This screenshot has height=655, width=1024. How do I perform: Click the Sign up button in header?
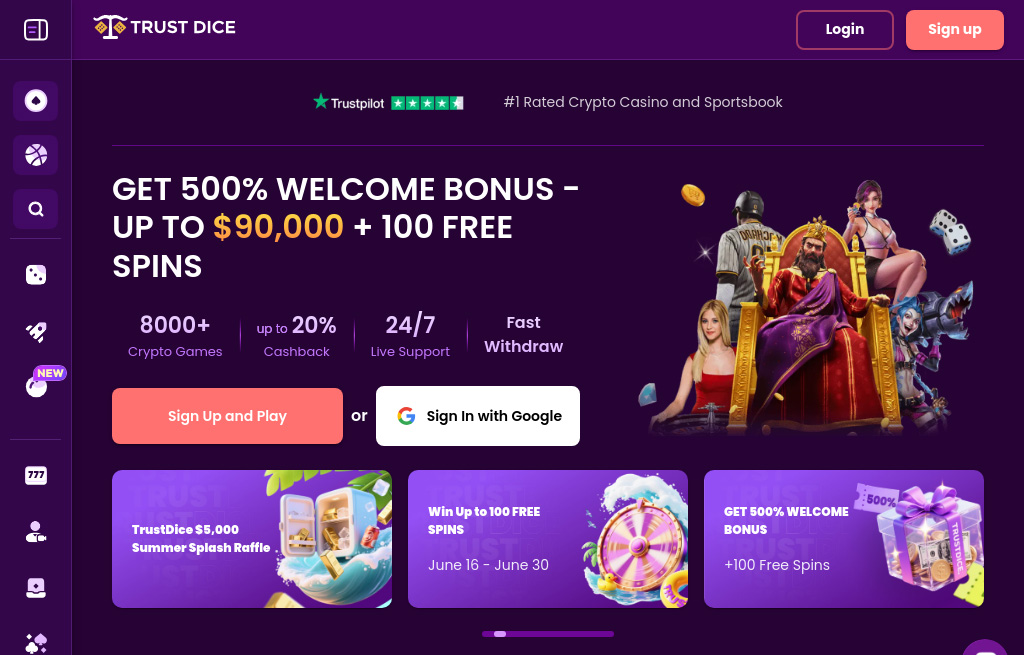tap(954, 30)
